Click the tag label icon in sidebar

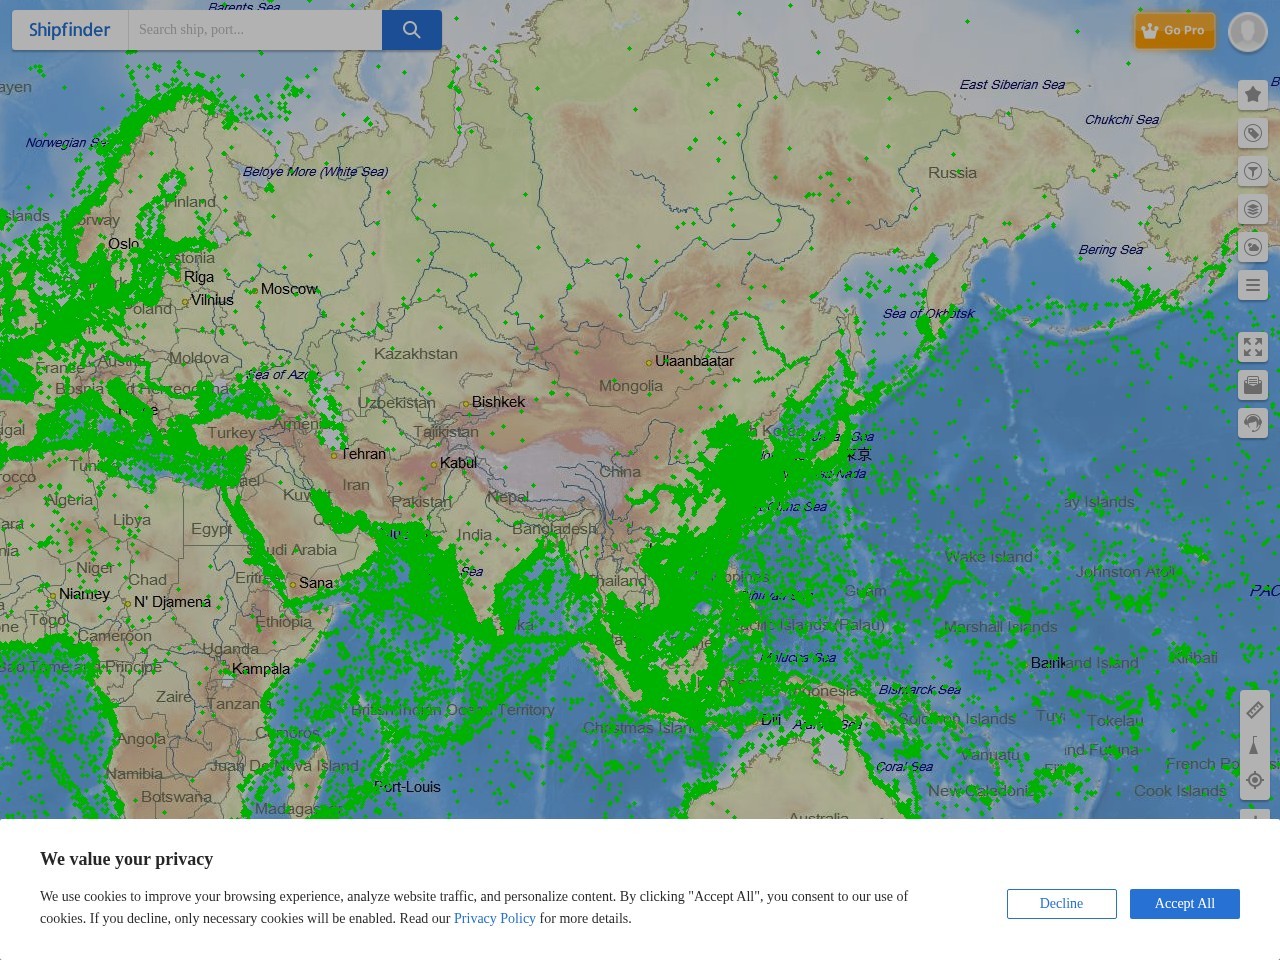pos(1252,133)
